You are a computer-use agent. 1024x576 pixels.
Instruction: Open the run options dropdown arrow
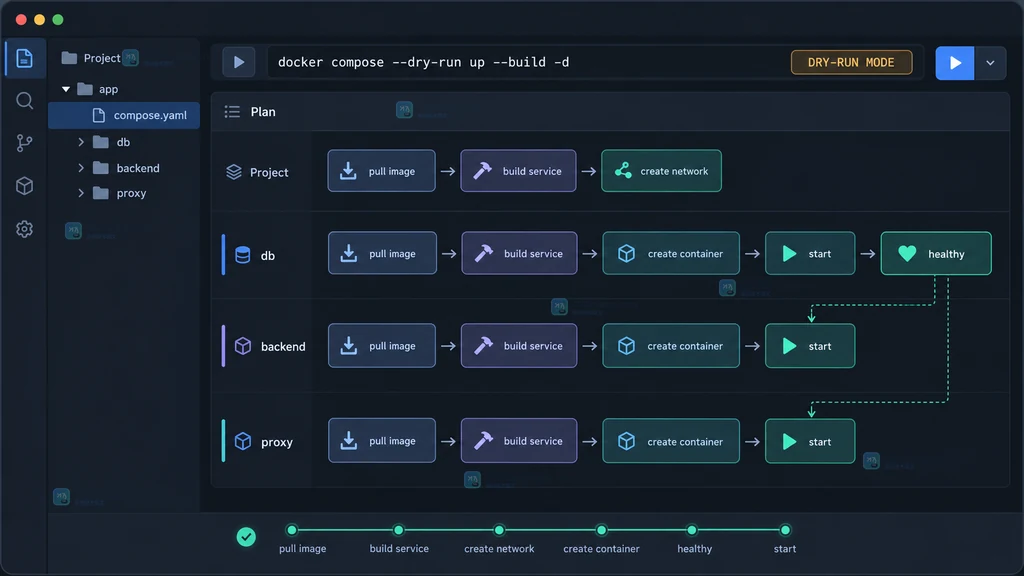pos(990,63)
